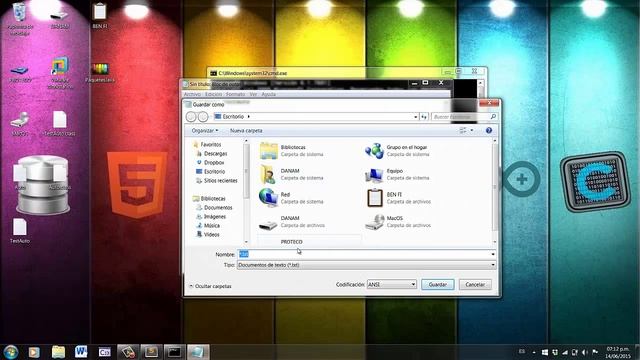Click the file list vertical scrollbar

pyautogui.click(x=495, y=191)
